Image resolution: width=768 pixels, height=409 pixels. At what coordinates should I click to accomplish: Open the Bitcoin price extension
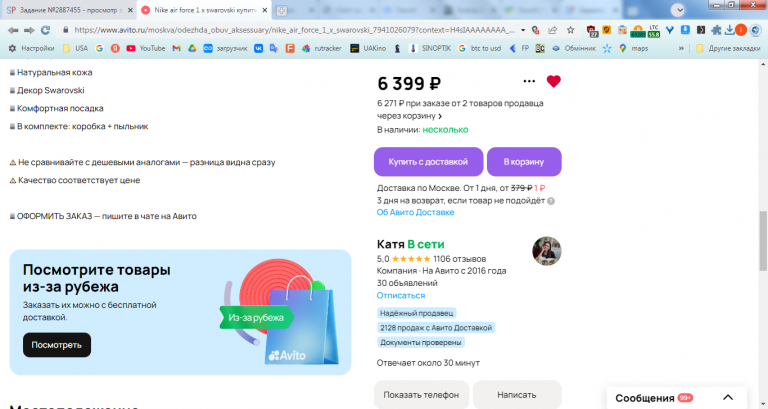[x=638, y=31]
